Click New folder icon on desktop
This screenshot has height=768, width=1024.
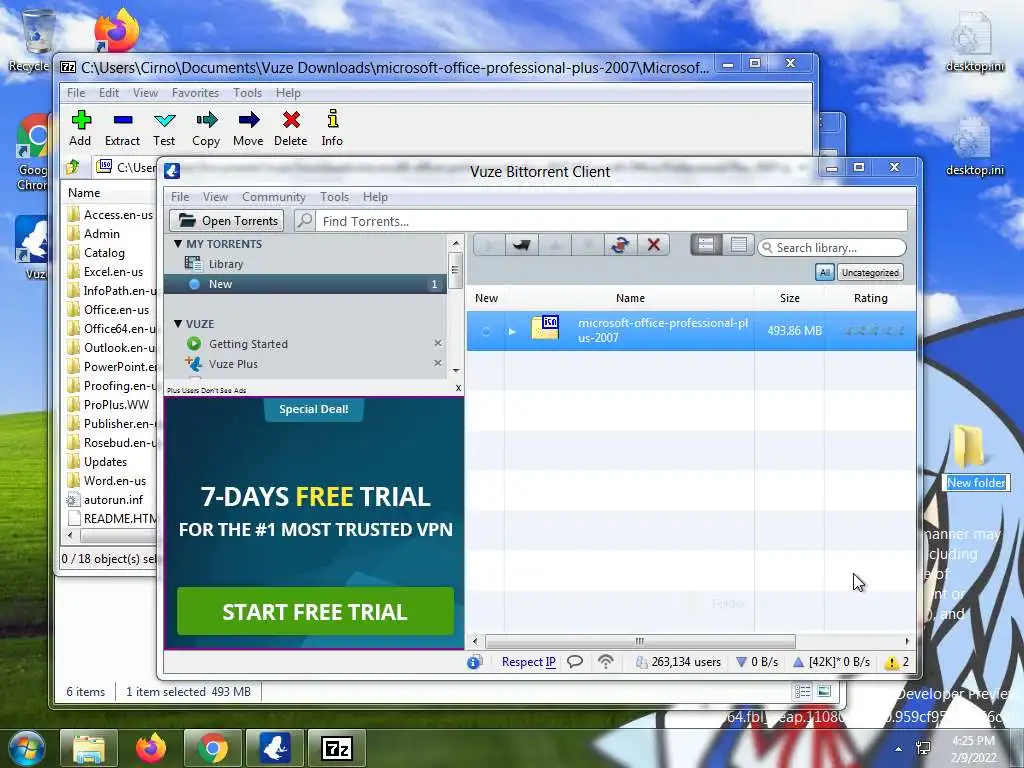click(969, 447)
